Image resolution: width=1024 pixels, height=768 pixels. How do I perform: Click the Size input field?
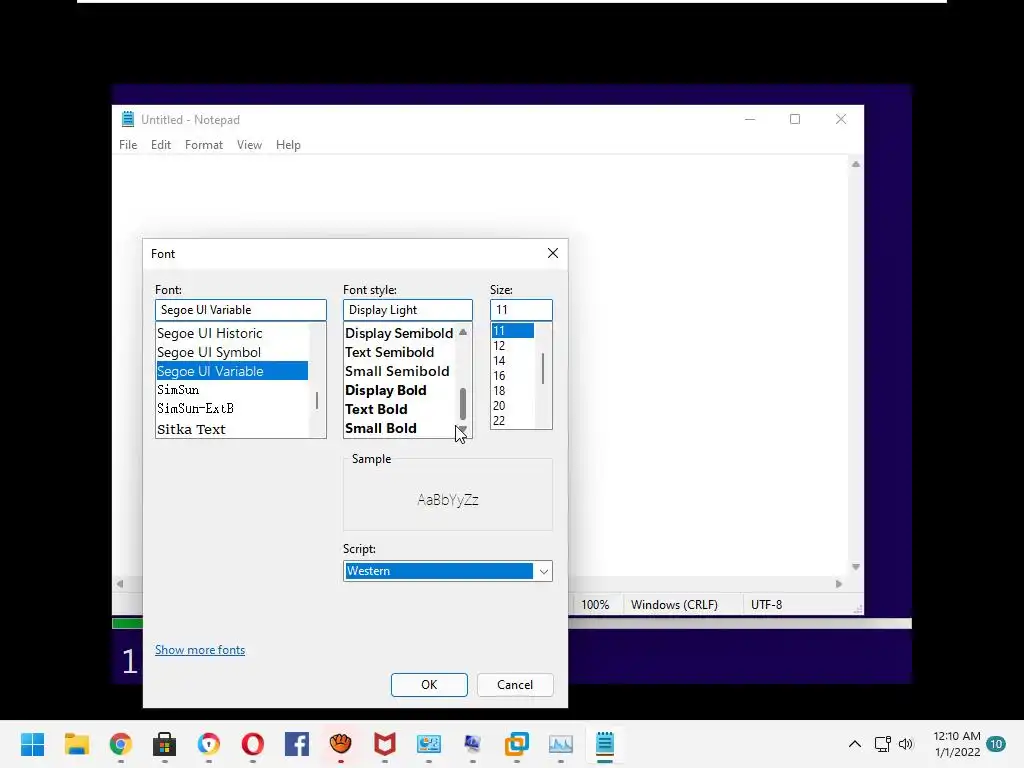click(x=521, y=310)
